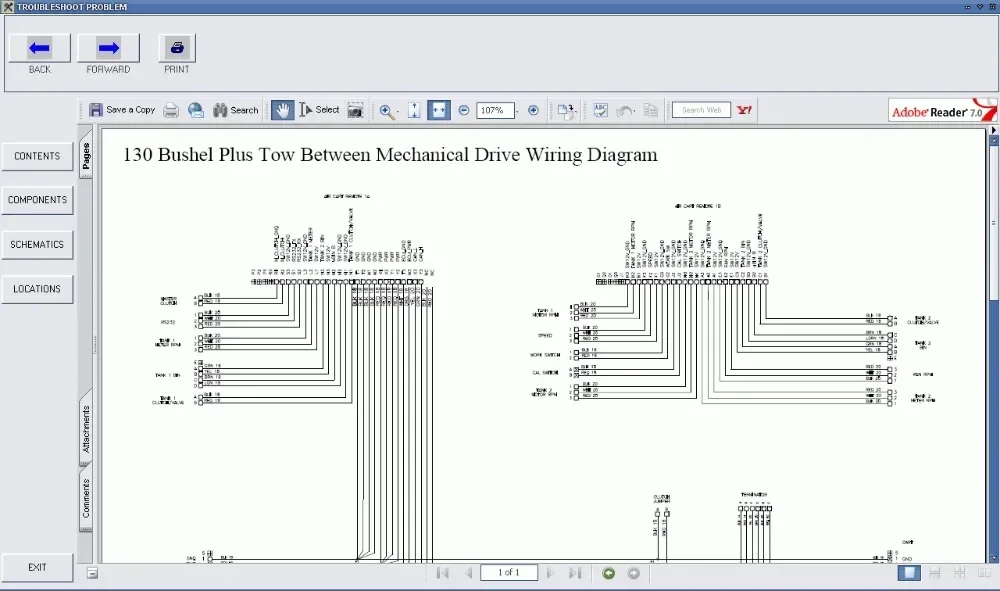This screenshot has width=1000, height=591.
Task: Expand the Zoom In tool options arrow
Action: [x=397, y=112]
